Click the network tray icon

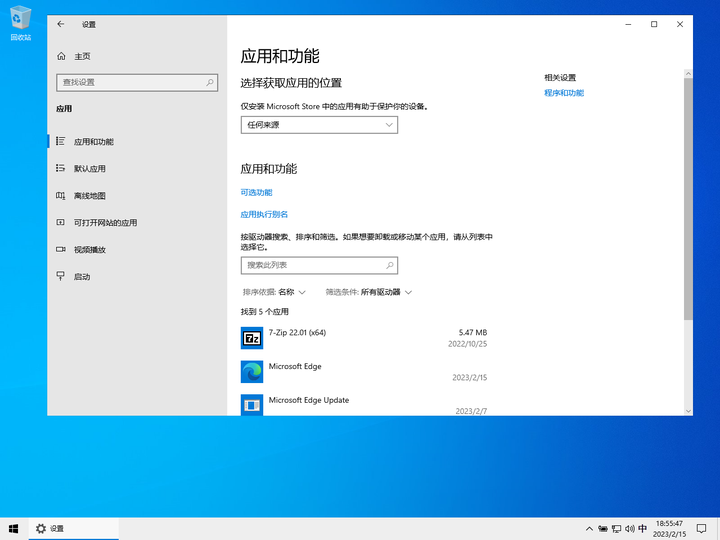pyautogui.click(x=617, y=529)
